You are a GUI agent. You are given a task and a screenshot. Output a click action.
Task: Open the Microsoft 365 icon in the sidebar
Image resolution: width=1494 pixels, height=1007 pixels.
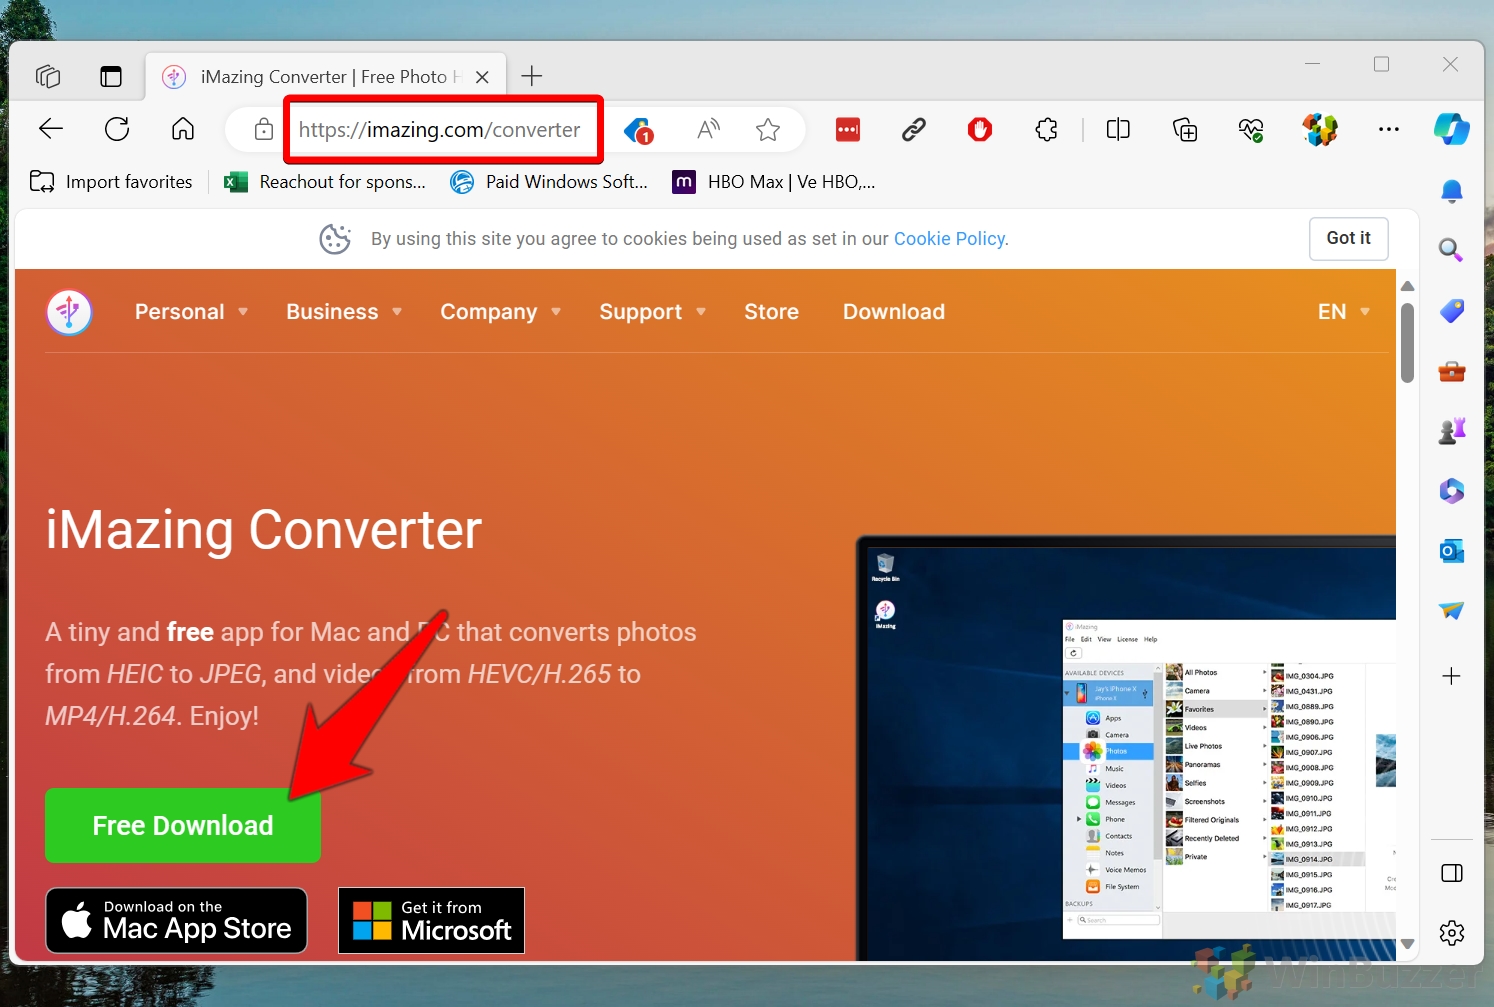coord(1452,491)
